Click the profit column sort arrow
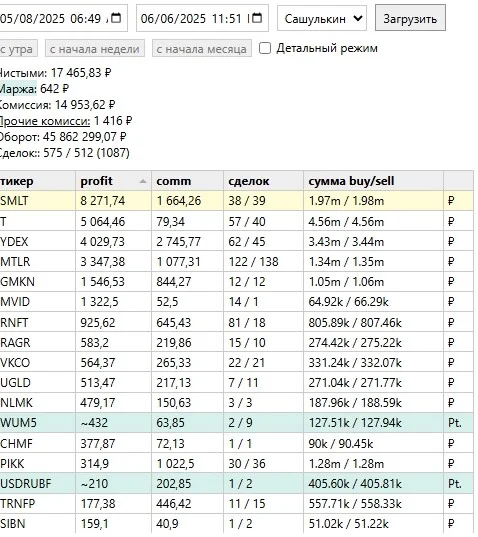This screenshot has height=537, width=478. (143, 181)
